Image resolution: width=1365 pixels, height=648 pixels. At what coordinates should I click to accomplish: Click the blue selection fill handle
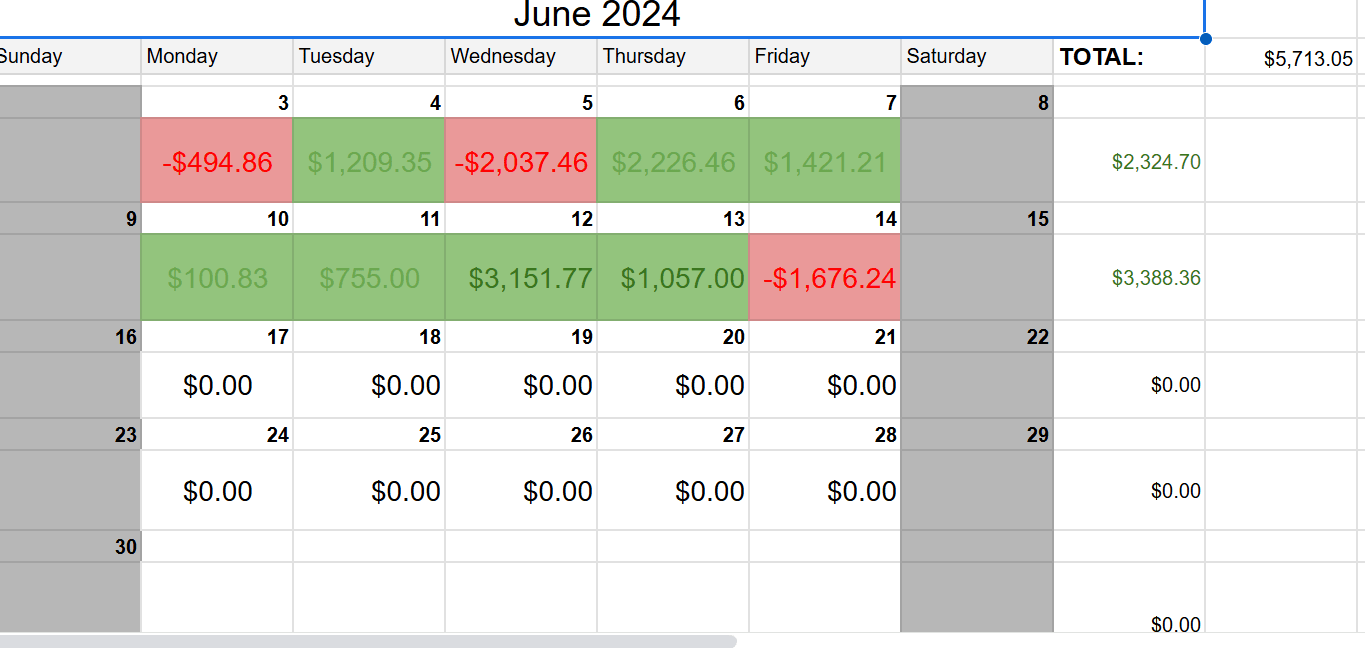1205,39
